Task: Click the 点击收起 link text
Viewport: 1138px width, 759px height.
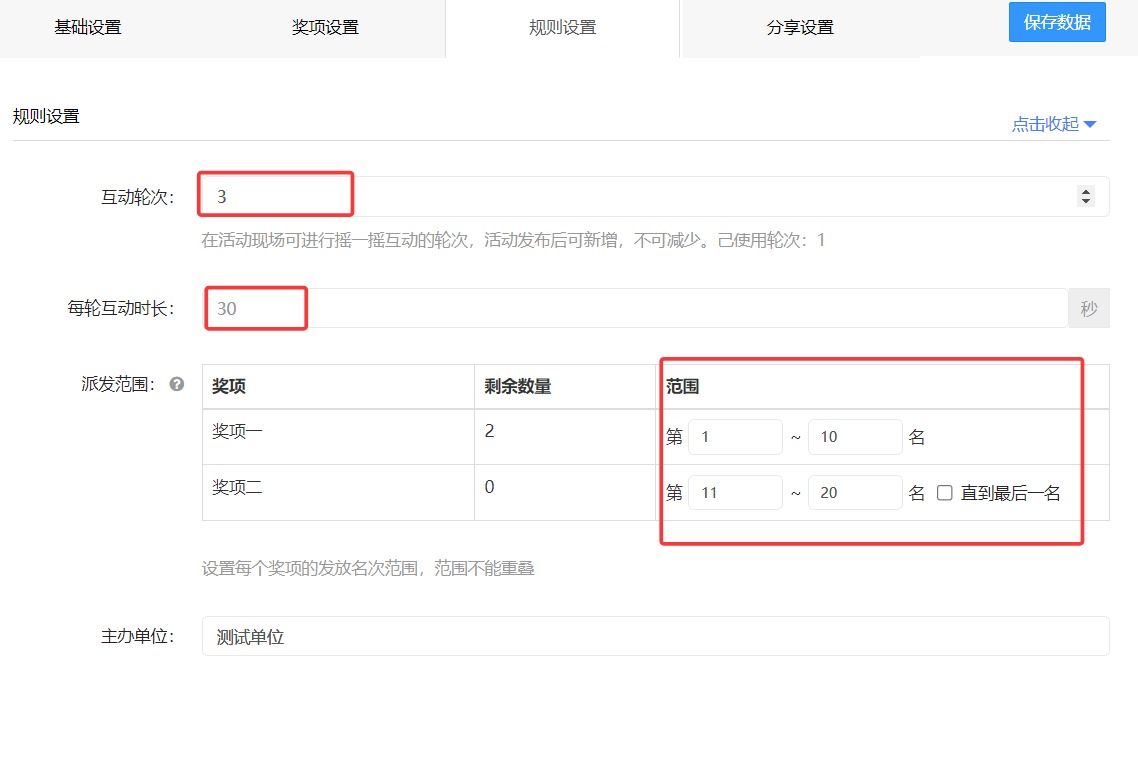Action: (x=1045, y=124)
